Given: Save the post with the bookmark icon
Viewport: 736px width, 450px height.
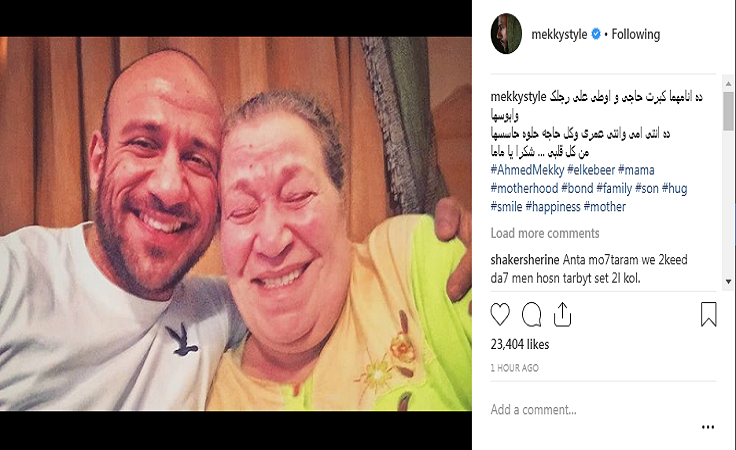Looking at the screenshot, I should click(708, 314).
